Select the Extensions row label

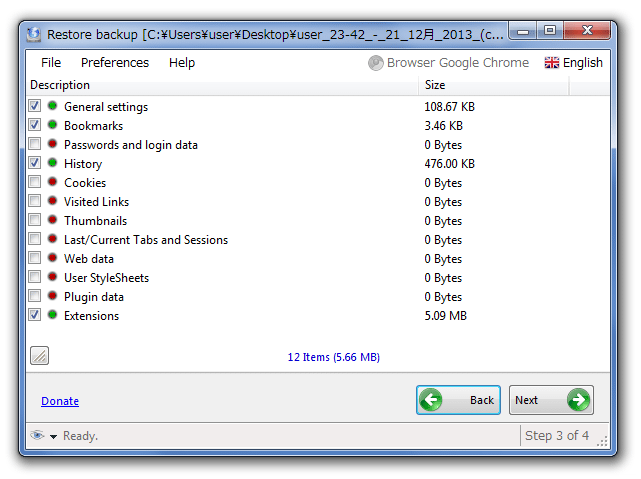click(92, 316)
